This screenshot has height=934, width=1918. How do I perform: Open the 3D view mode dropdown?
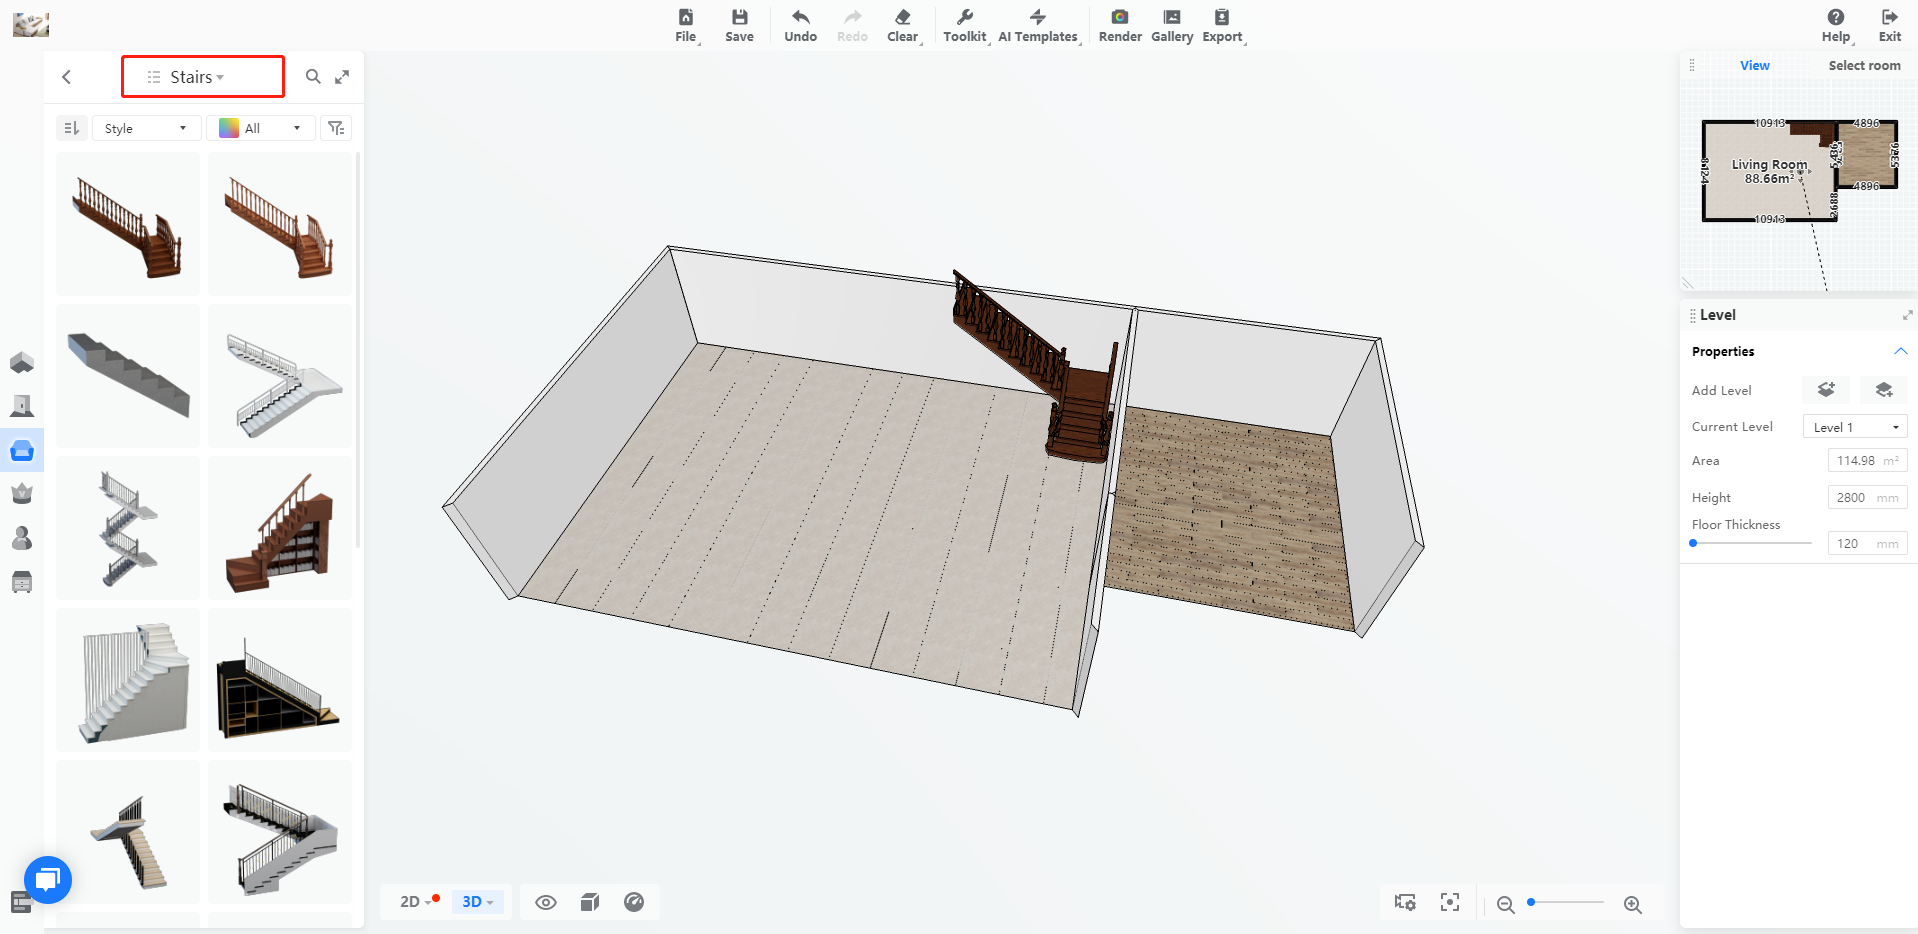[x=478, y=902]
